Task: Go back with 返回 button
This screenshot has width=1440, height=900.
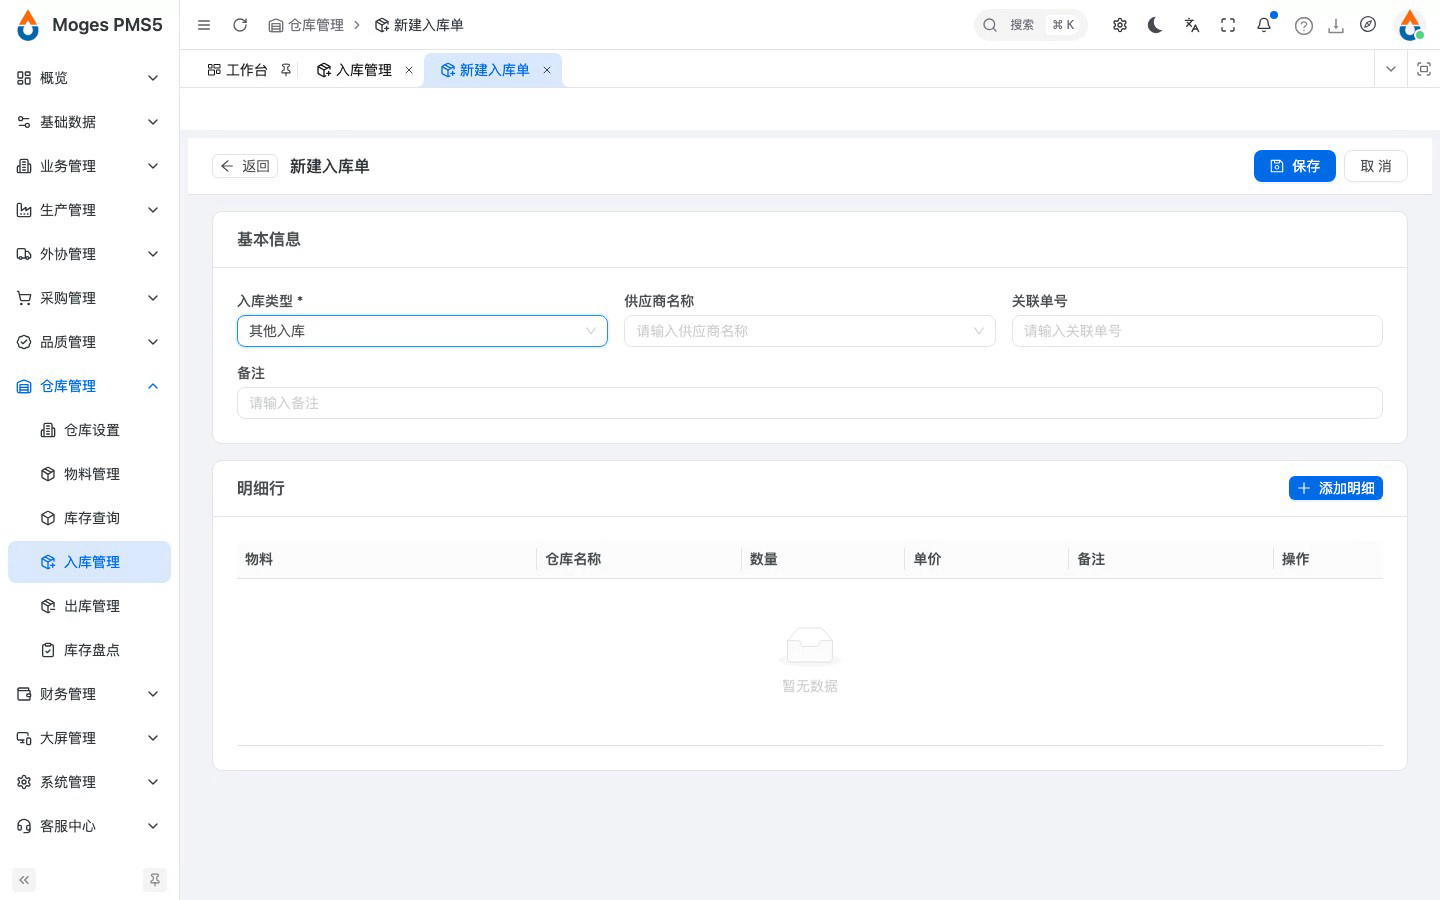Action: coord(245,166)
